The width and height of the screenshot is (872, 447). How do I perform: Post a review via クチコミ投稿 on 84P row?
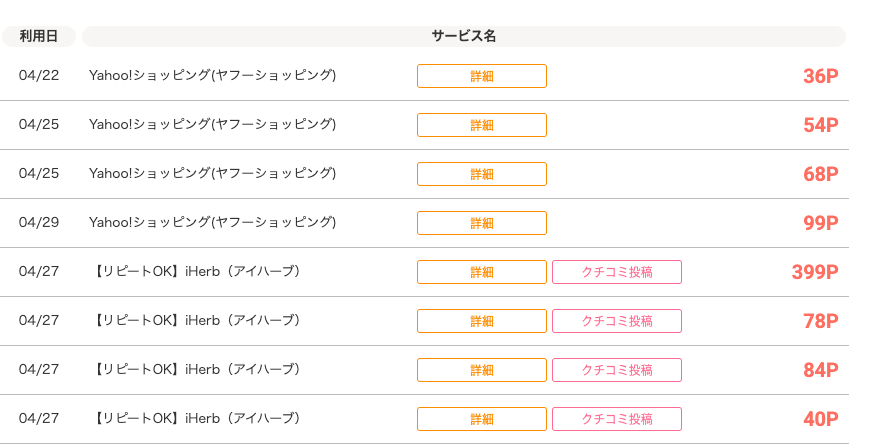pos(616,370)
